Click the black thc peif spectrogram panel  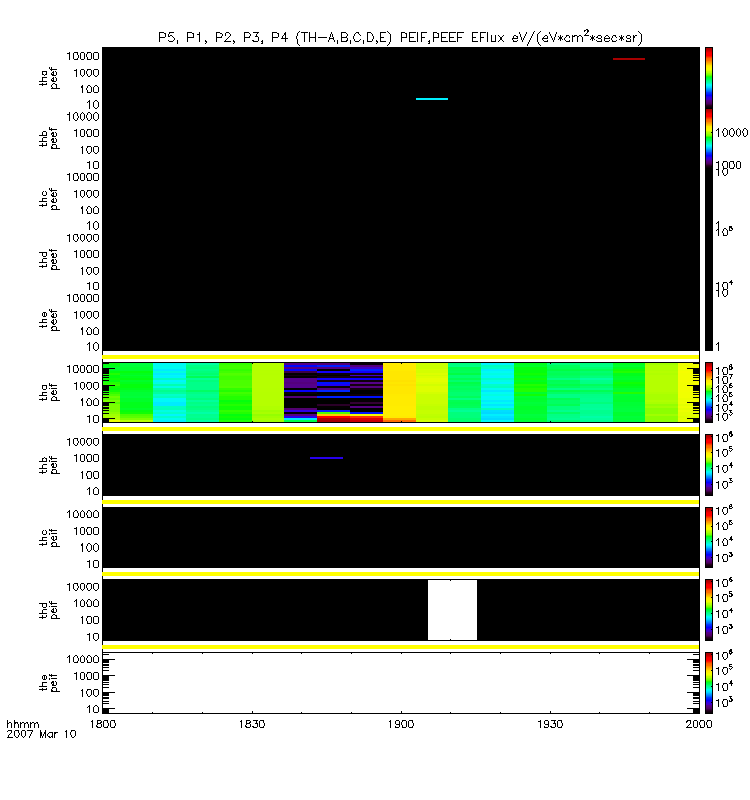pyautogui.click(x=400, y=537)
